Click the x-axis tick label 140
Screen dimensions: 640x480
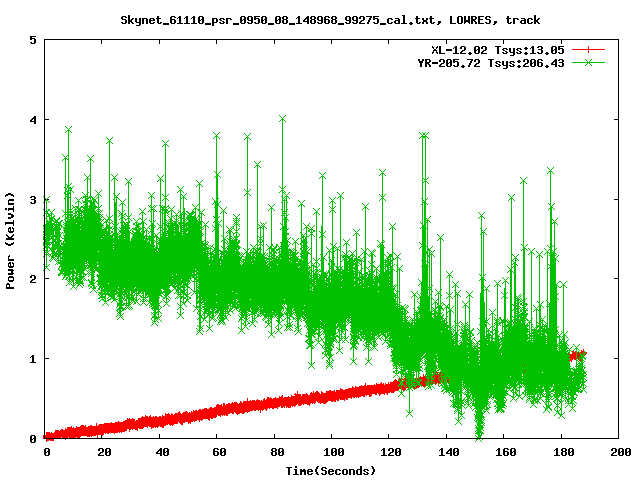(x=449, y=452)
